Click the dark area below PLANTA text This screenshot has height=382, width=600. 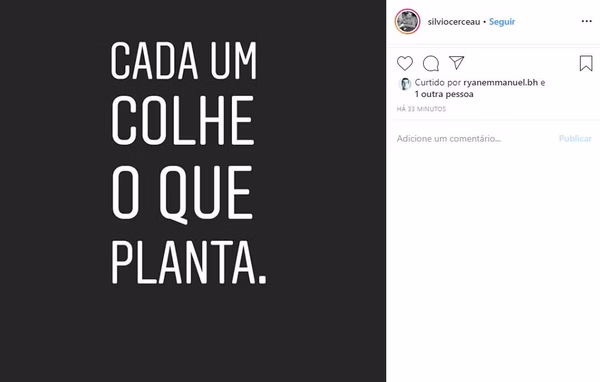[193, 333]
